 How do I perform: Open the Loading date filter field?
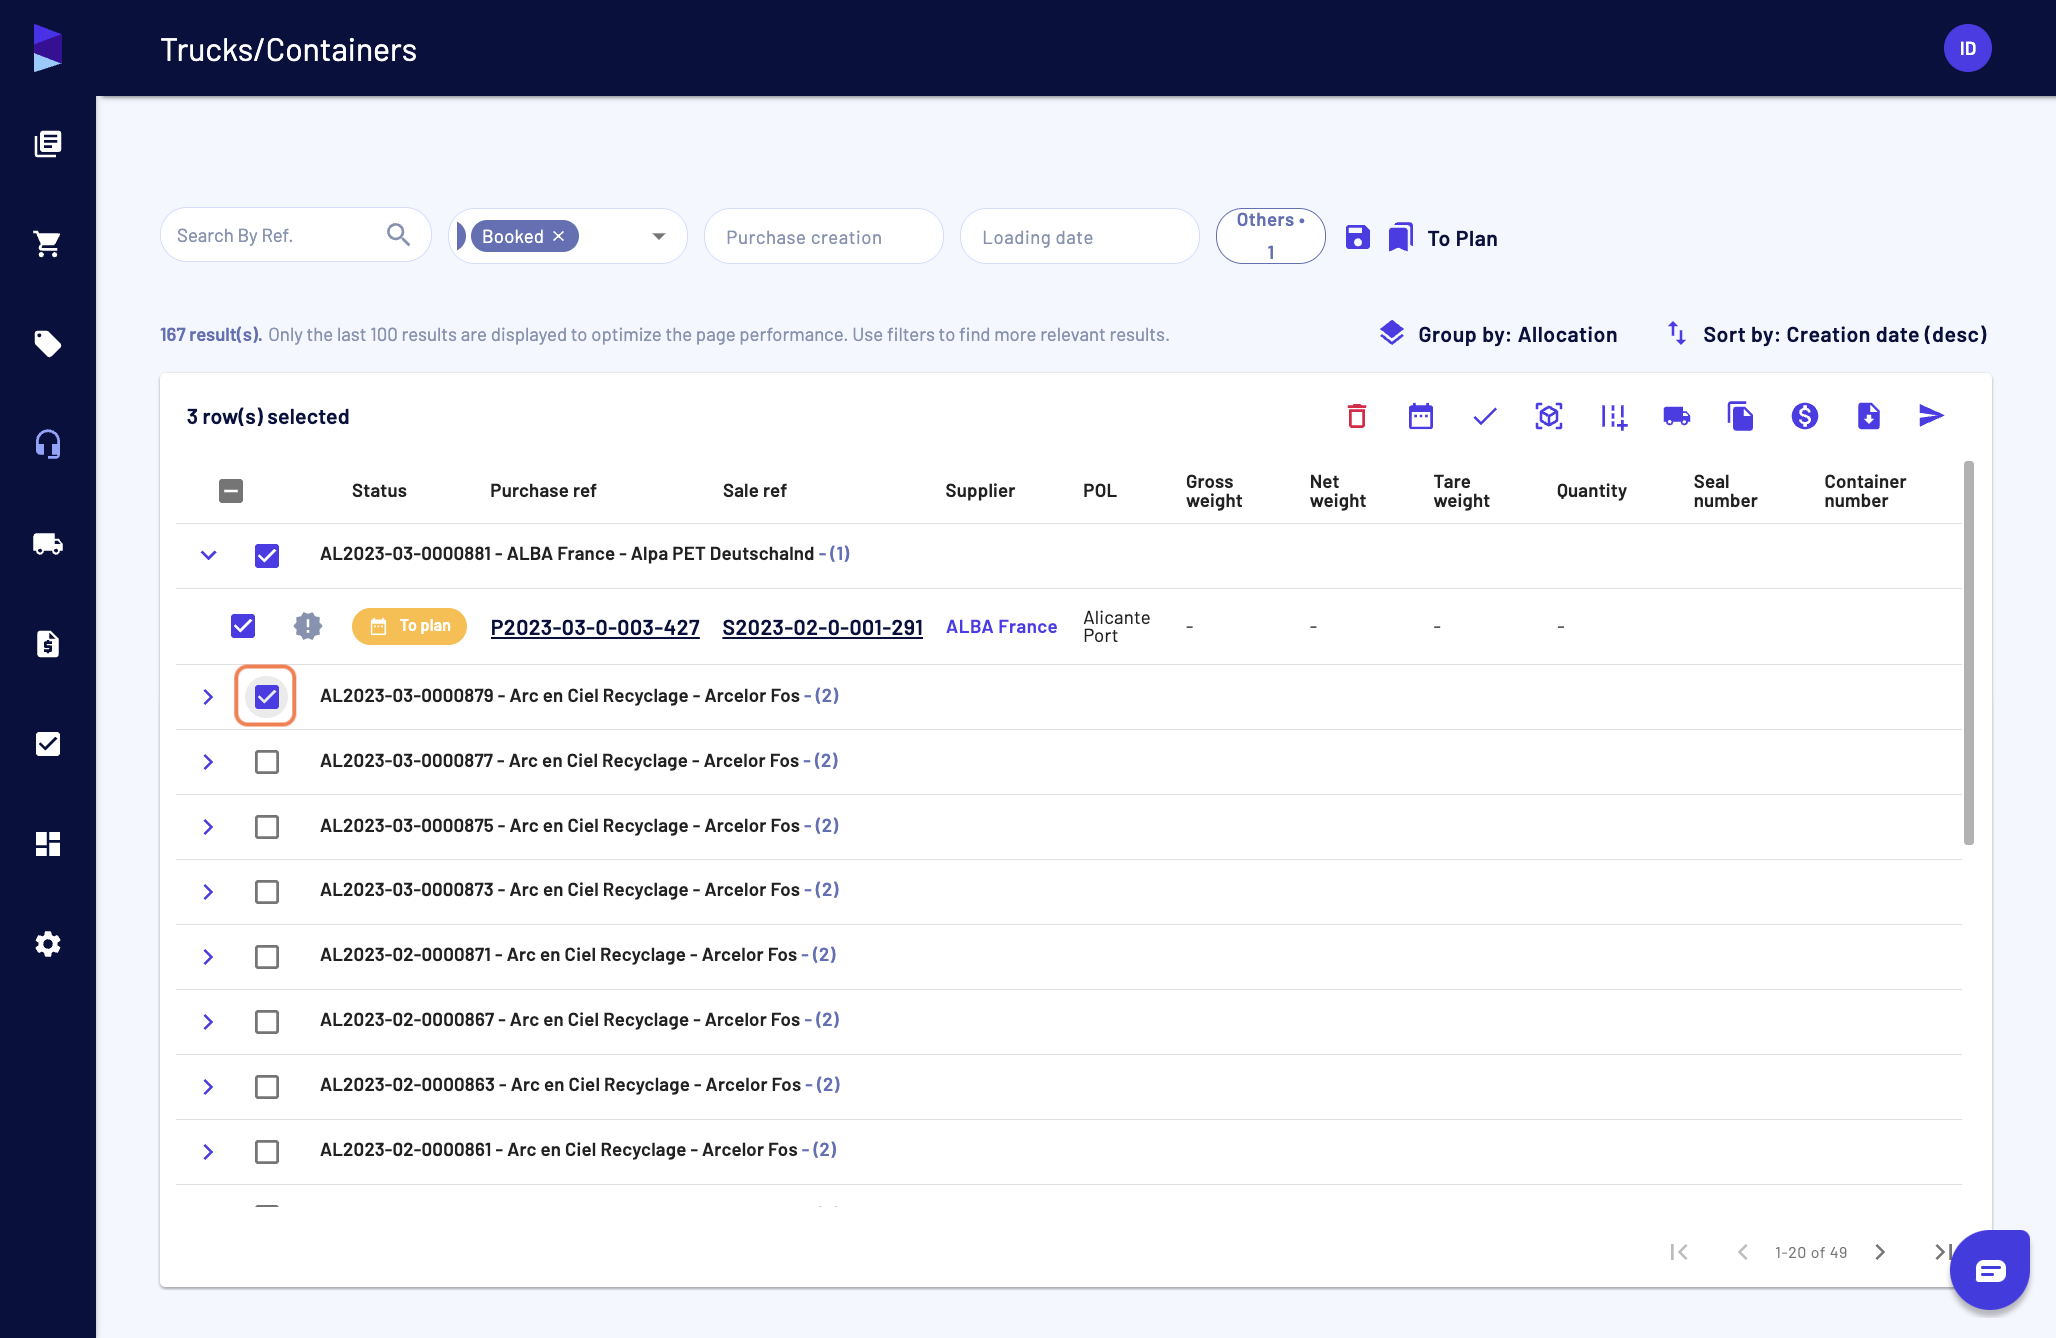(x=1079, y=236)
